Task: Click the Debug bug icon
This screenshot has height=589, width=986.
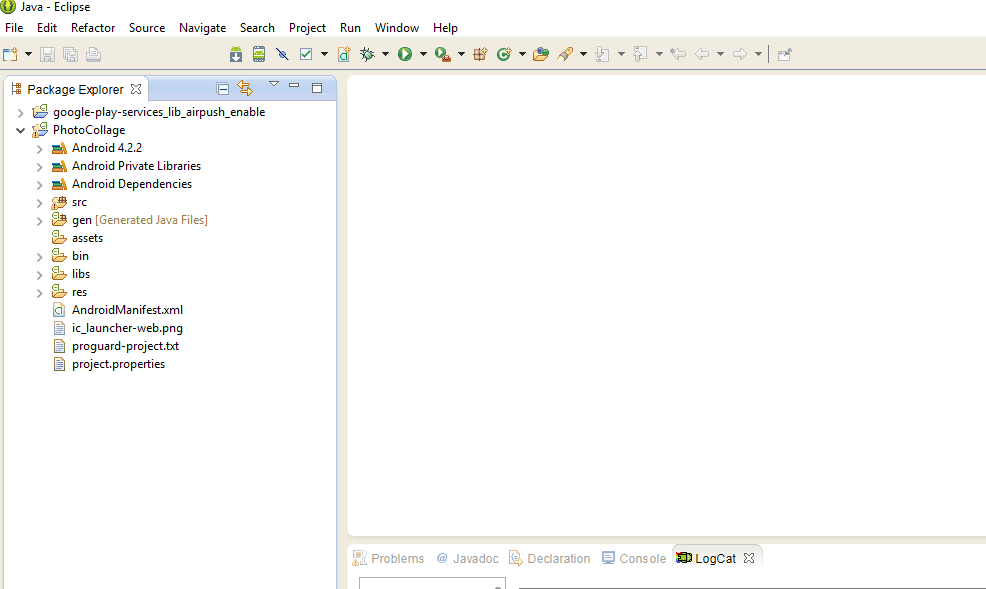Action: [x=367, y=54]
